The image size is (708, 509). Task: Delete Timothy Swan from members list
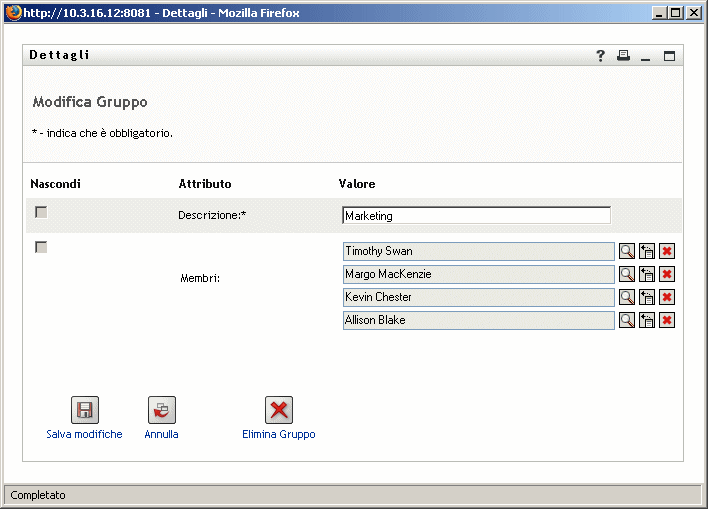click(x=667, y=251)
